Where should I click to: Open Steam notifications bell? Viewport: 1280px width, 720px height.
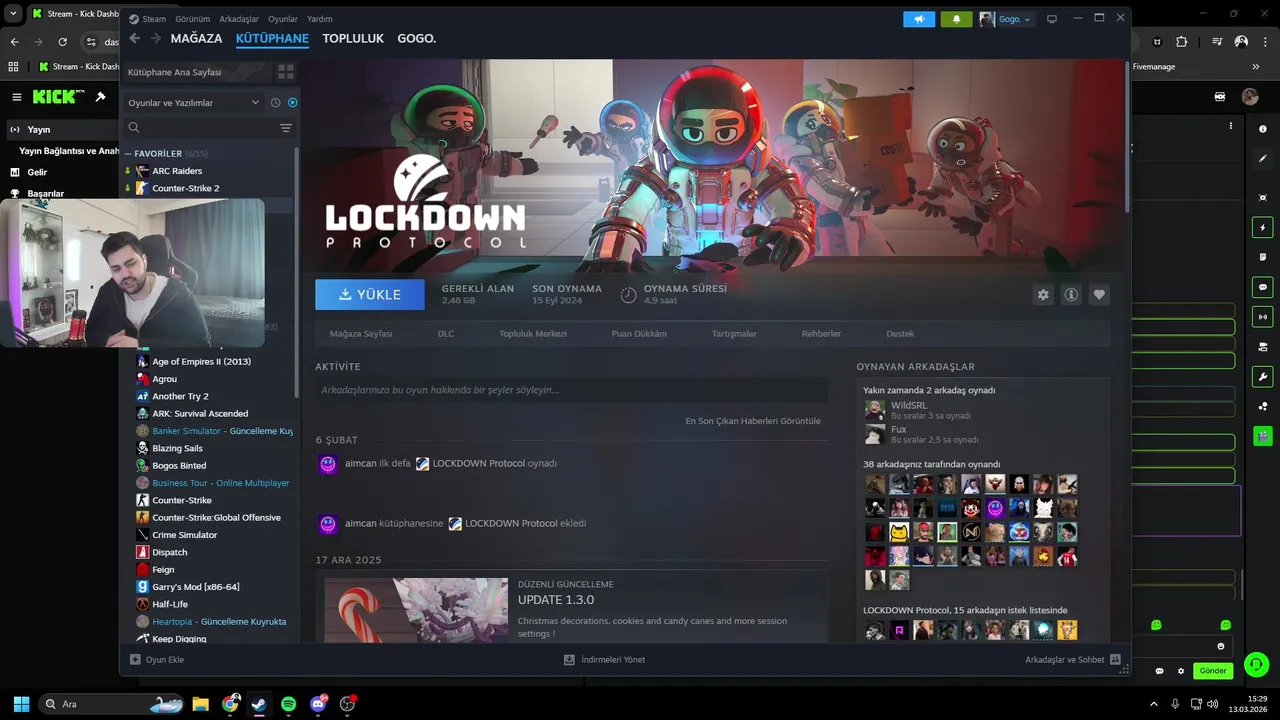956,19
